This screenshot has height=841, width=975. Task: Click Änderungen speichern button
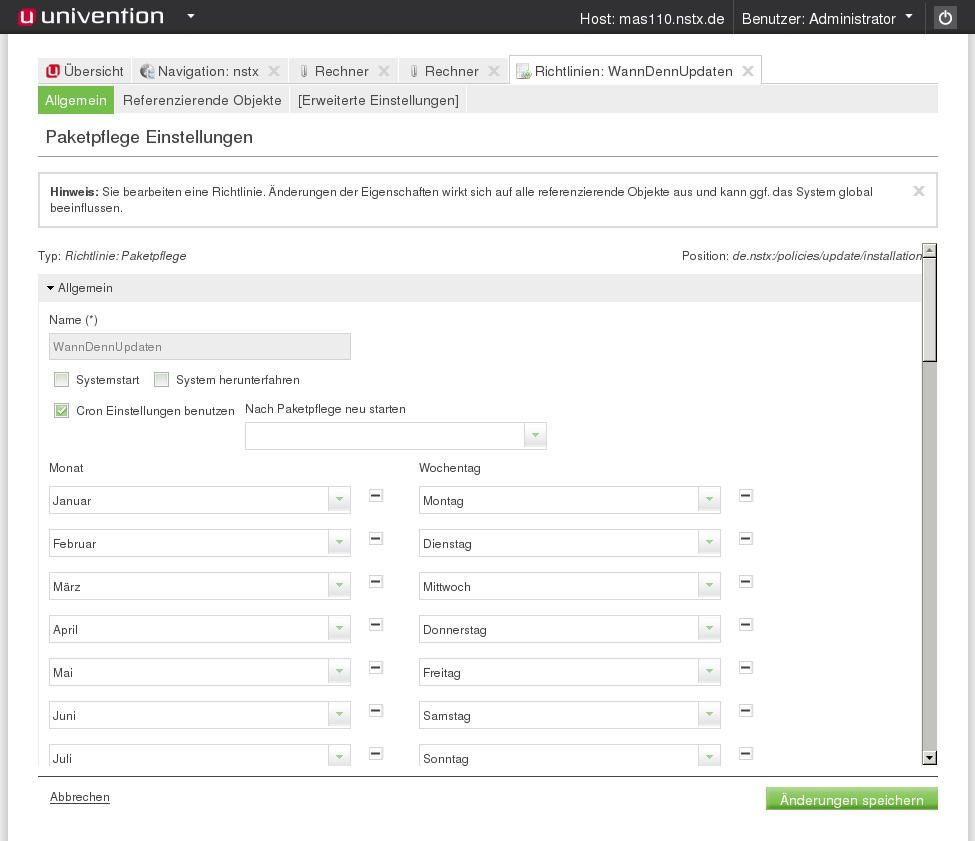[x=851, y=799]
